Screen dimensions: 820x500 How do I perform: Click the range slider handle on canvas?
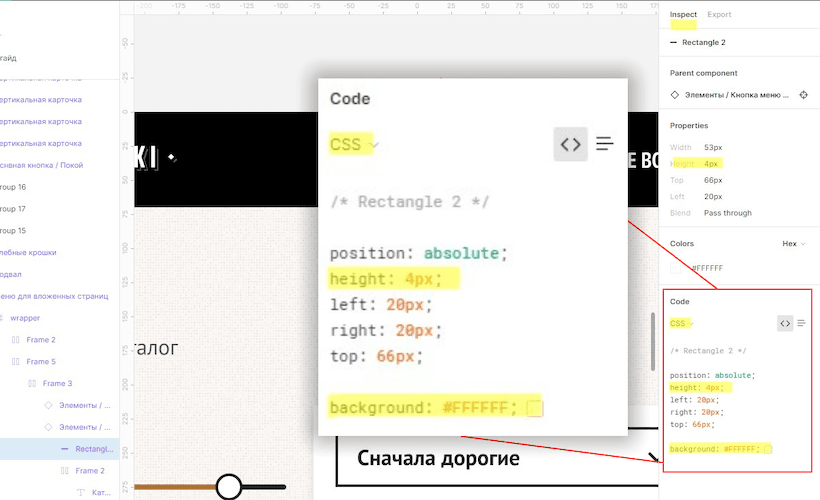[229, 487]
